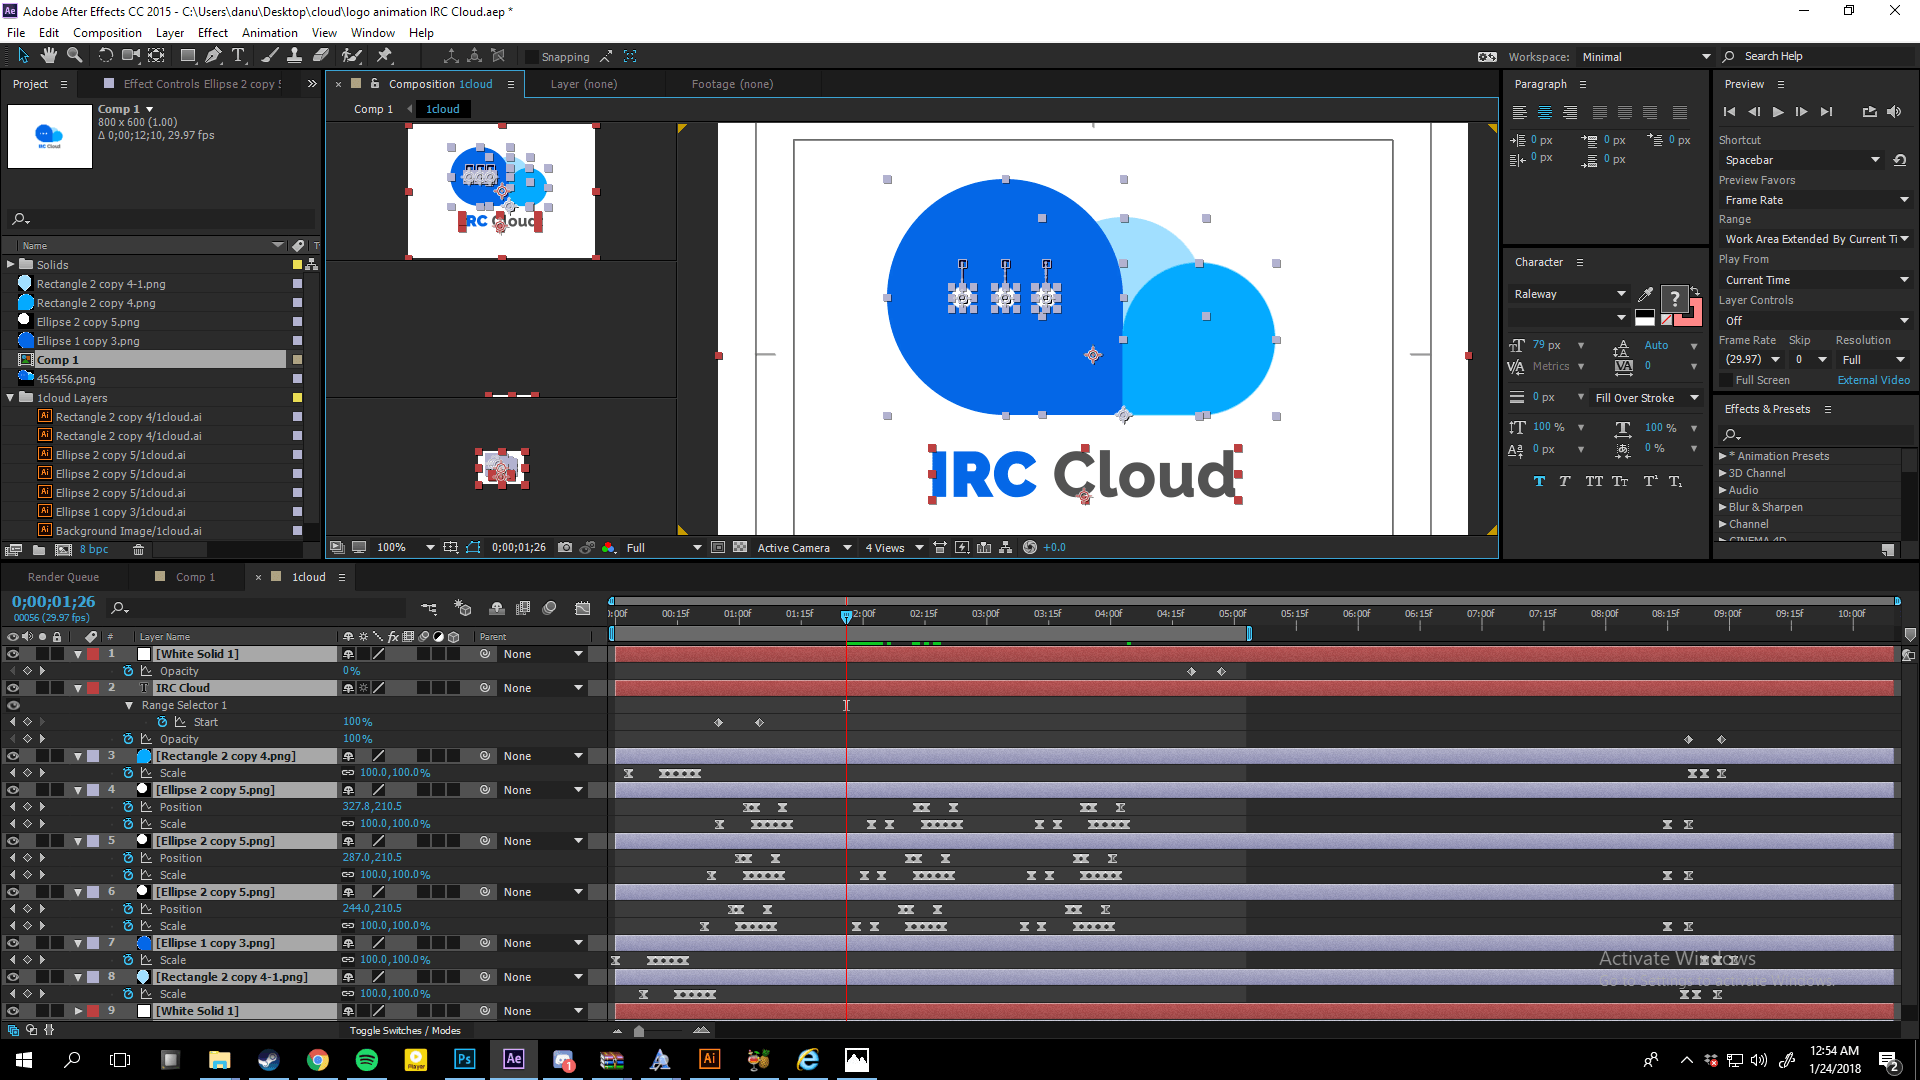Image resolution: width=1920 pixels, height=1080 pixels.
Task: Click the eyedropper in Character panel
Action: pos(1645,294)
